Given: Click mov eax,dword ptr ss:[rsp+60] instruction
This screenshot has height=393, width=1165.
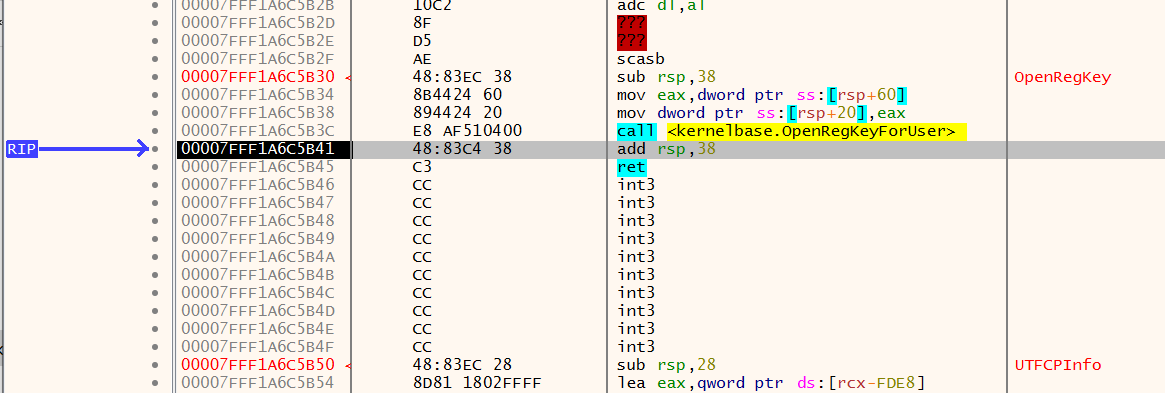Looking at the screenshot, I should 763,95.
